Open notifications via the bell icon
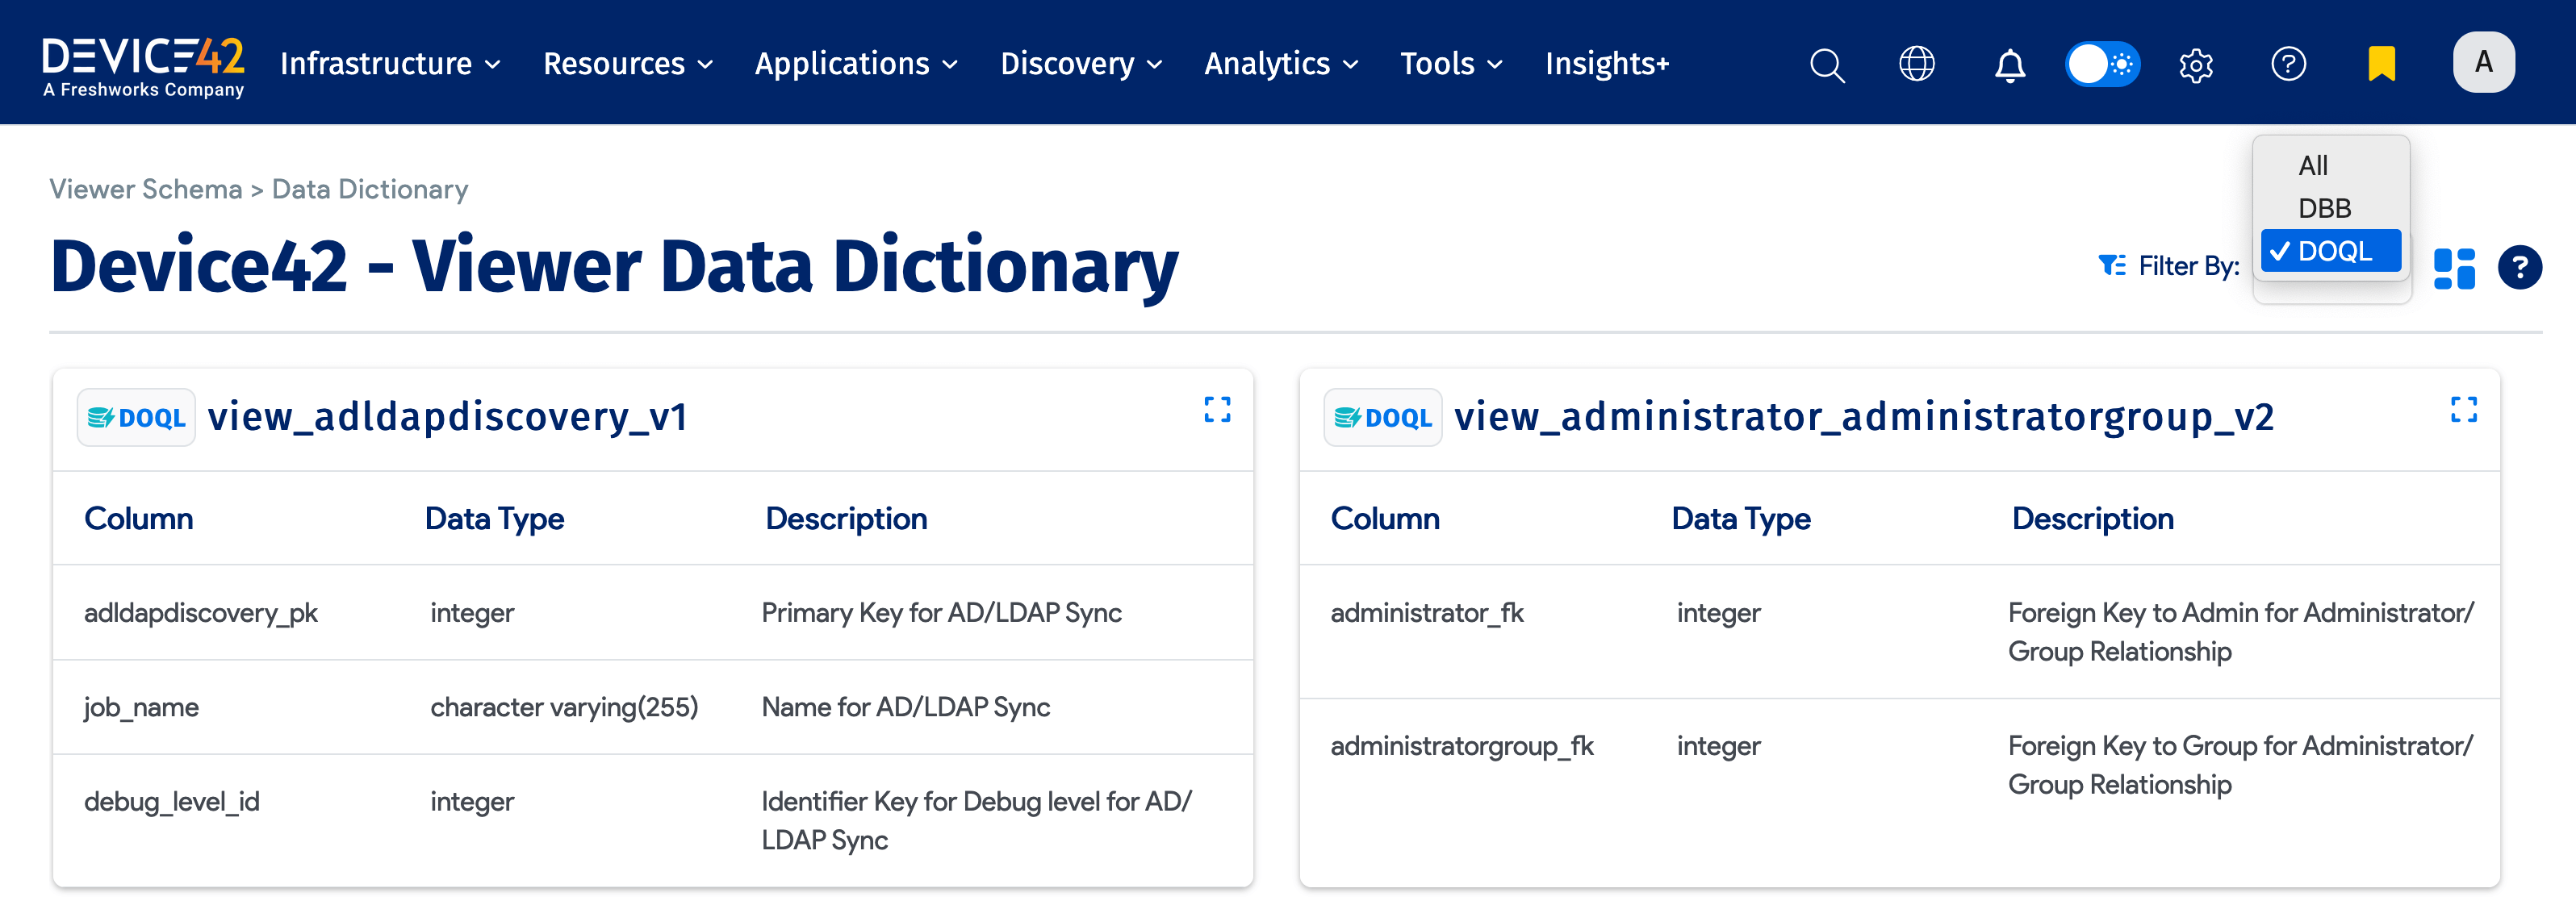Screen dimensions: 2576x905 click(x=2009, y=64)
